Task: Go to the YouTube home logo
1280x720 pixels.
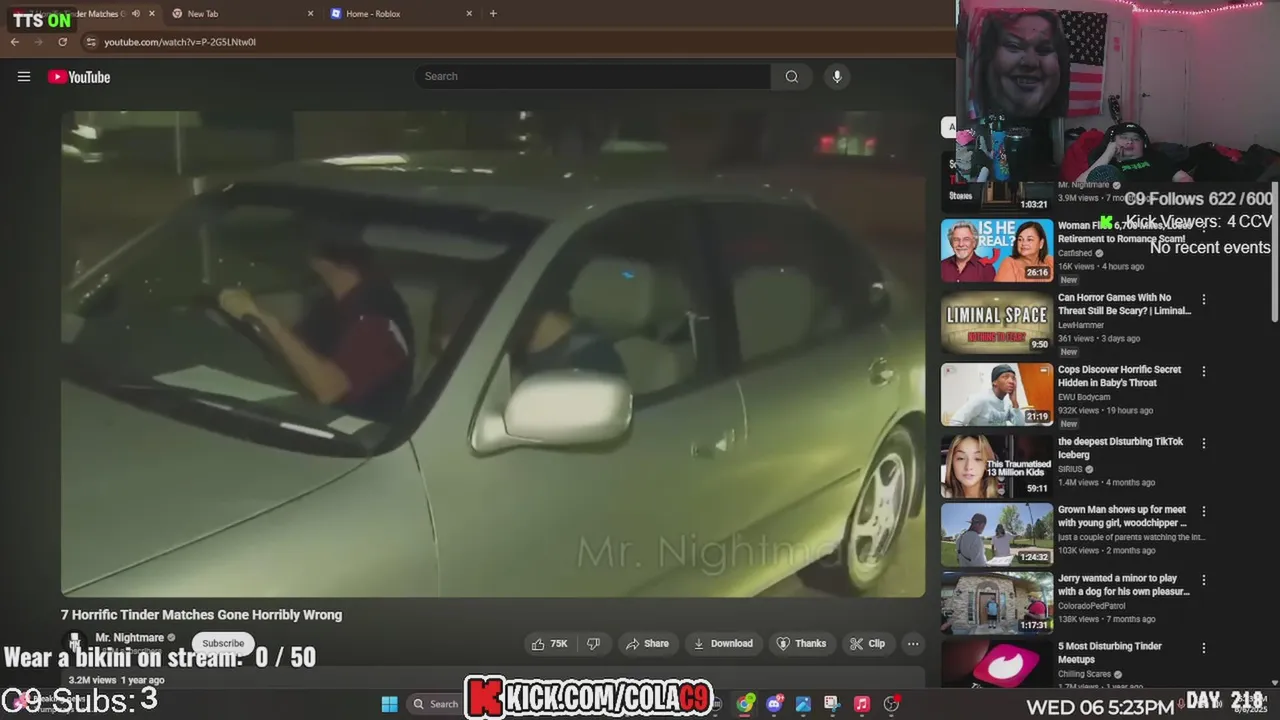Action: [79, 77]
